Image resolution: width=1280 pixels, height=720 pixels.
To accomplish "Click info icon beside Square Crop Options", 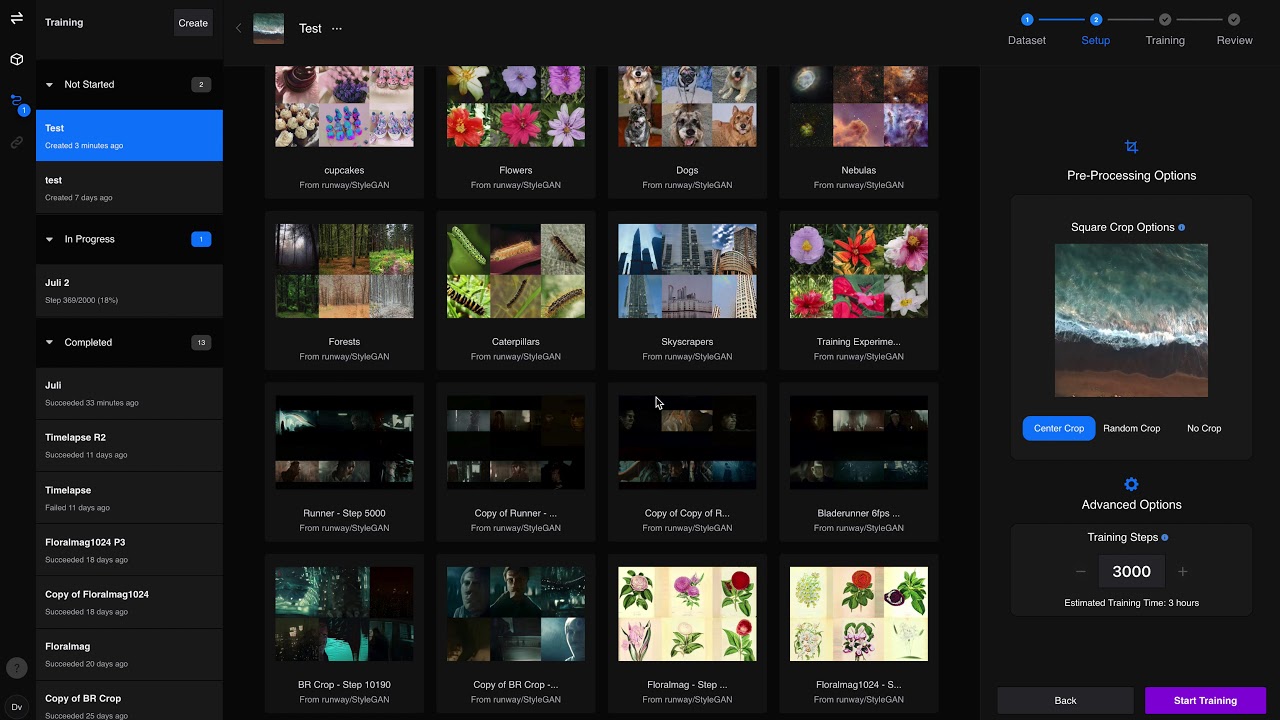I will (1181, 228).
